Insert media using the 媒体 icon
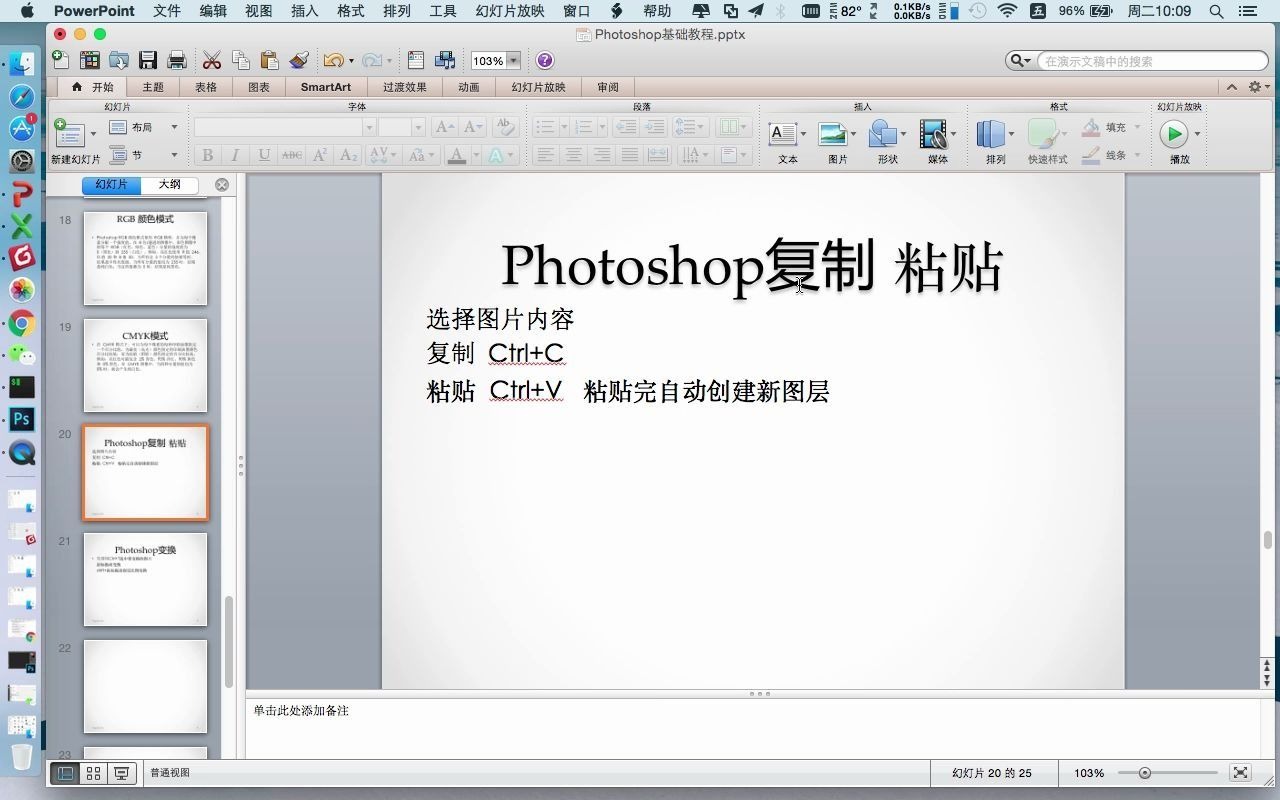Image resolution: width=1280 pixels, height=800 pixels. 933,133
